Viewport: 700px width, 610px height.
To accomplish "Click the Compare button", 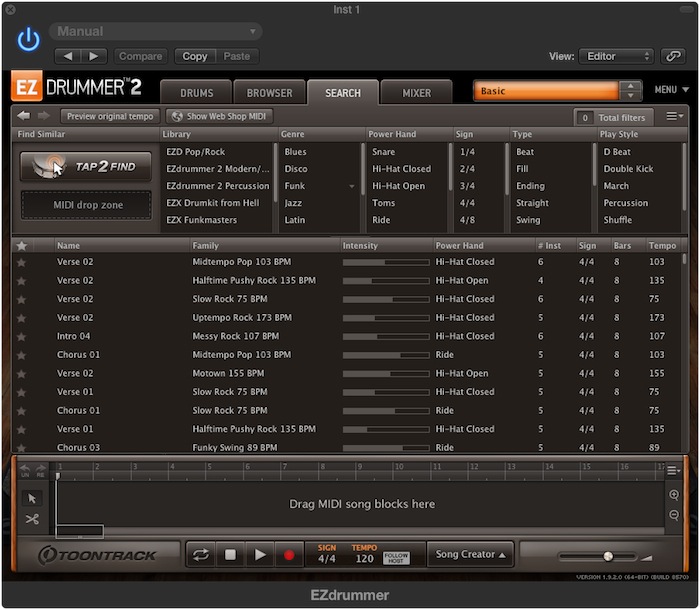I will tap(141, 56).
